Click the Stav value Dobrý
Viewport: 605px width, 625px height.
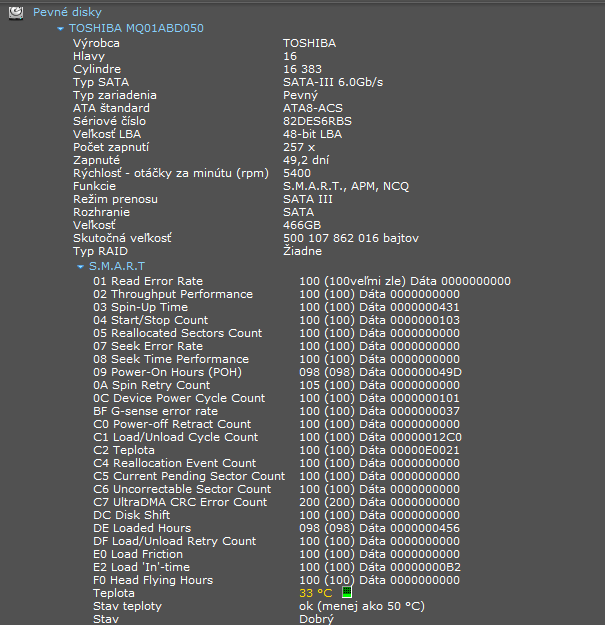(316, 619)
